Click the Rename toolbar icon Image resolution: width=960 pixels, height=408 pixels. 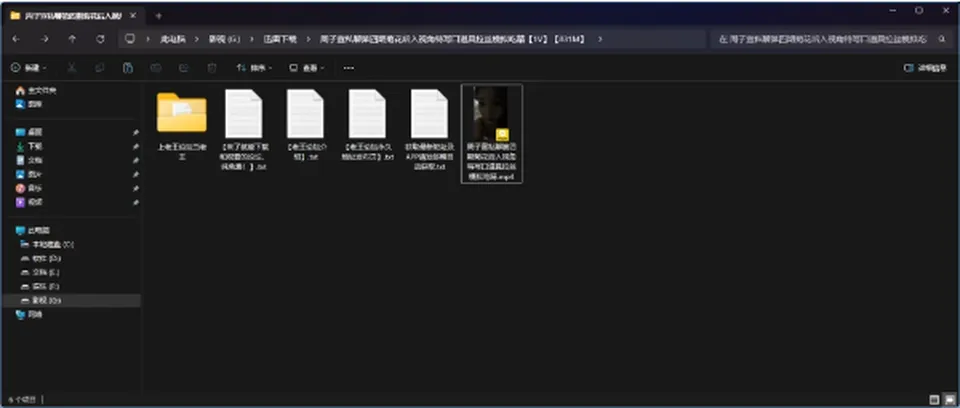coord(156,67)
